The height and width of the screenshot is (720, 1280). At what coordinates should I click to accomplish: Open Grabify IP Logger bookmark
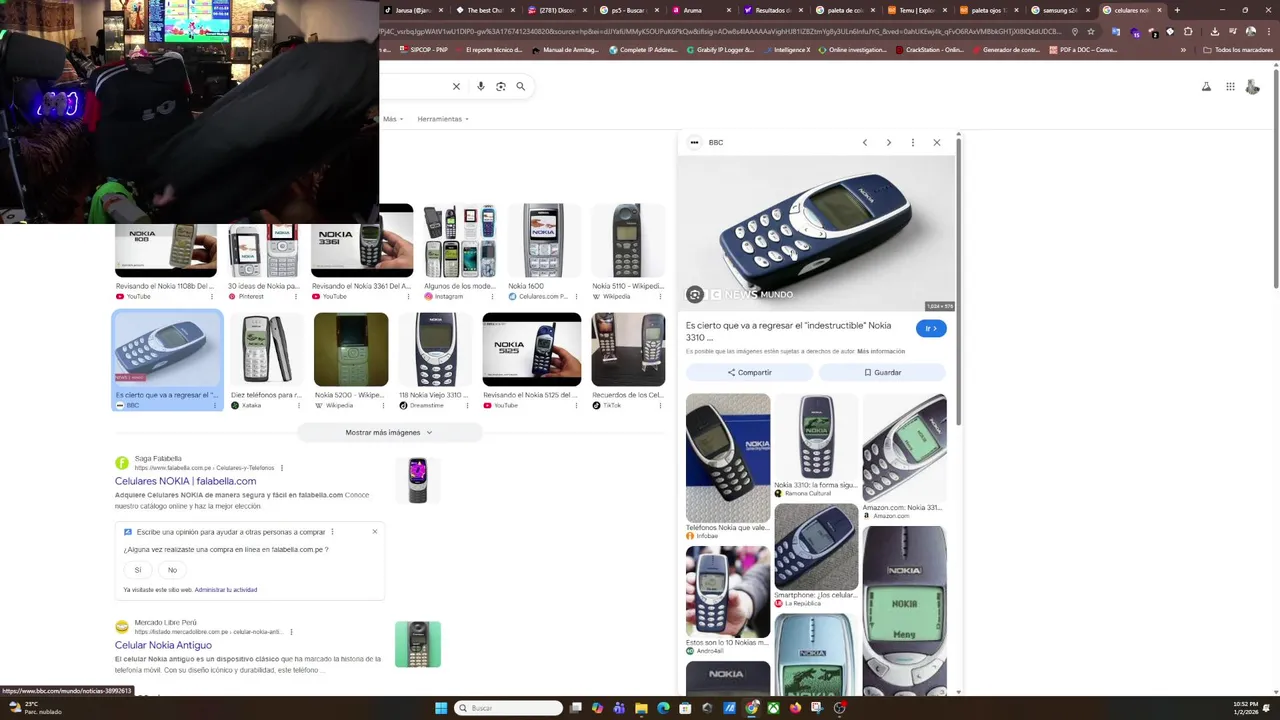click(x=720, y=50)
